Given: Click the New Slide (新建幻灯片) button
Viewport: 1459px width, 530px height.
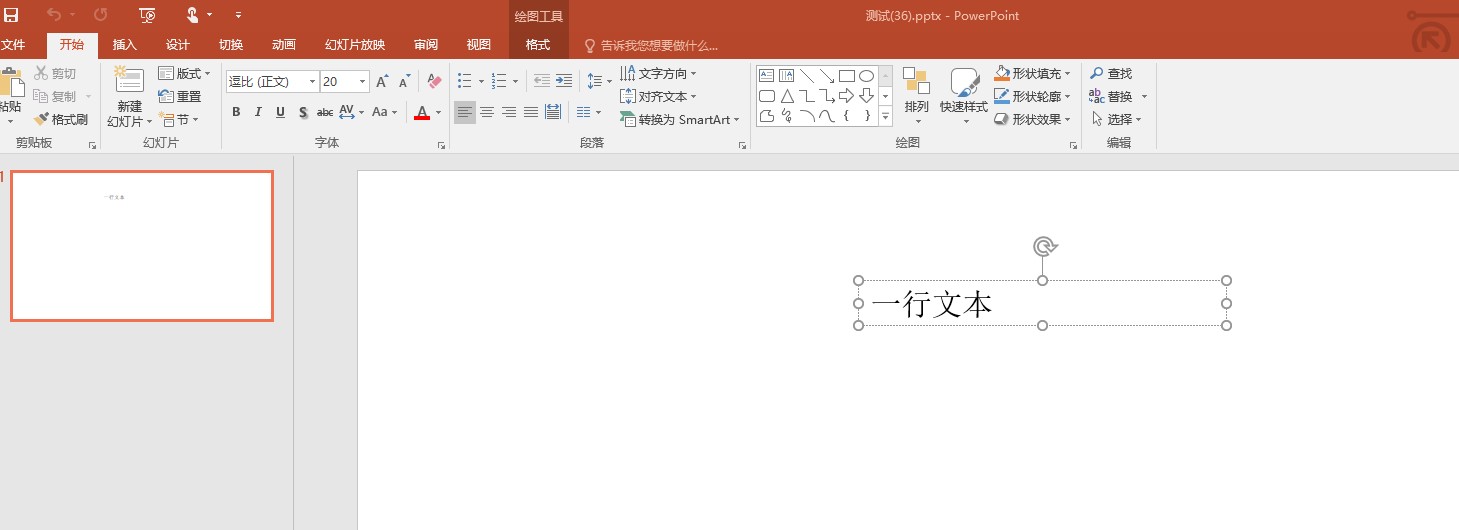Looking at the screenshot, I should point(130,97).
